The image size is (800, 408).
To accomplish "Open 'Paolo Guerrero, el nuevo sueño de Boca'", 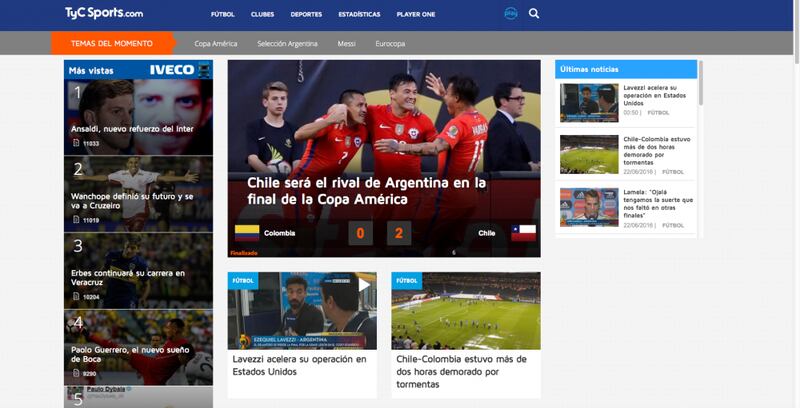I will [x=130, y=354].
